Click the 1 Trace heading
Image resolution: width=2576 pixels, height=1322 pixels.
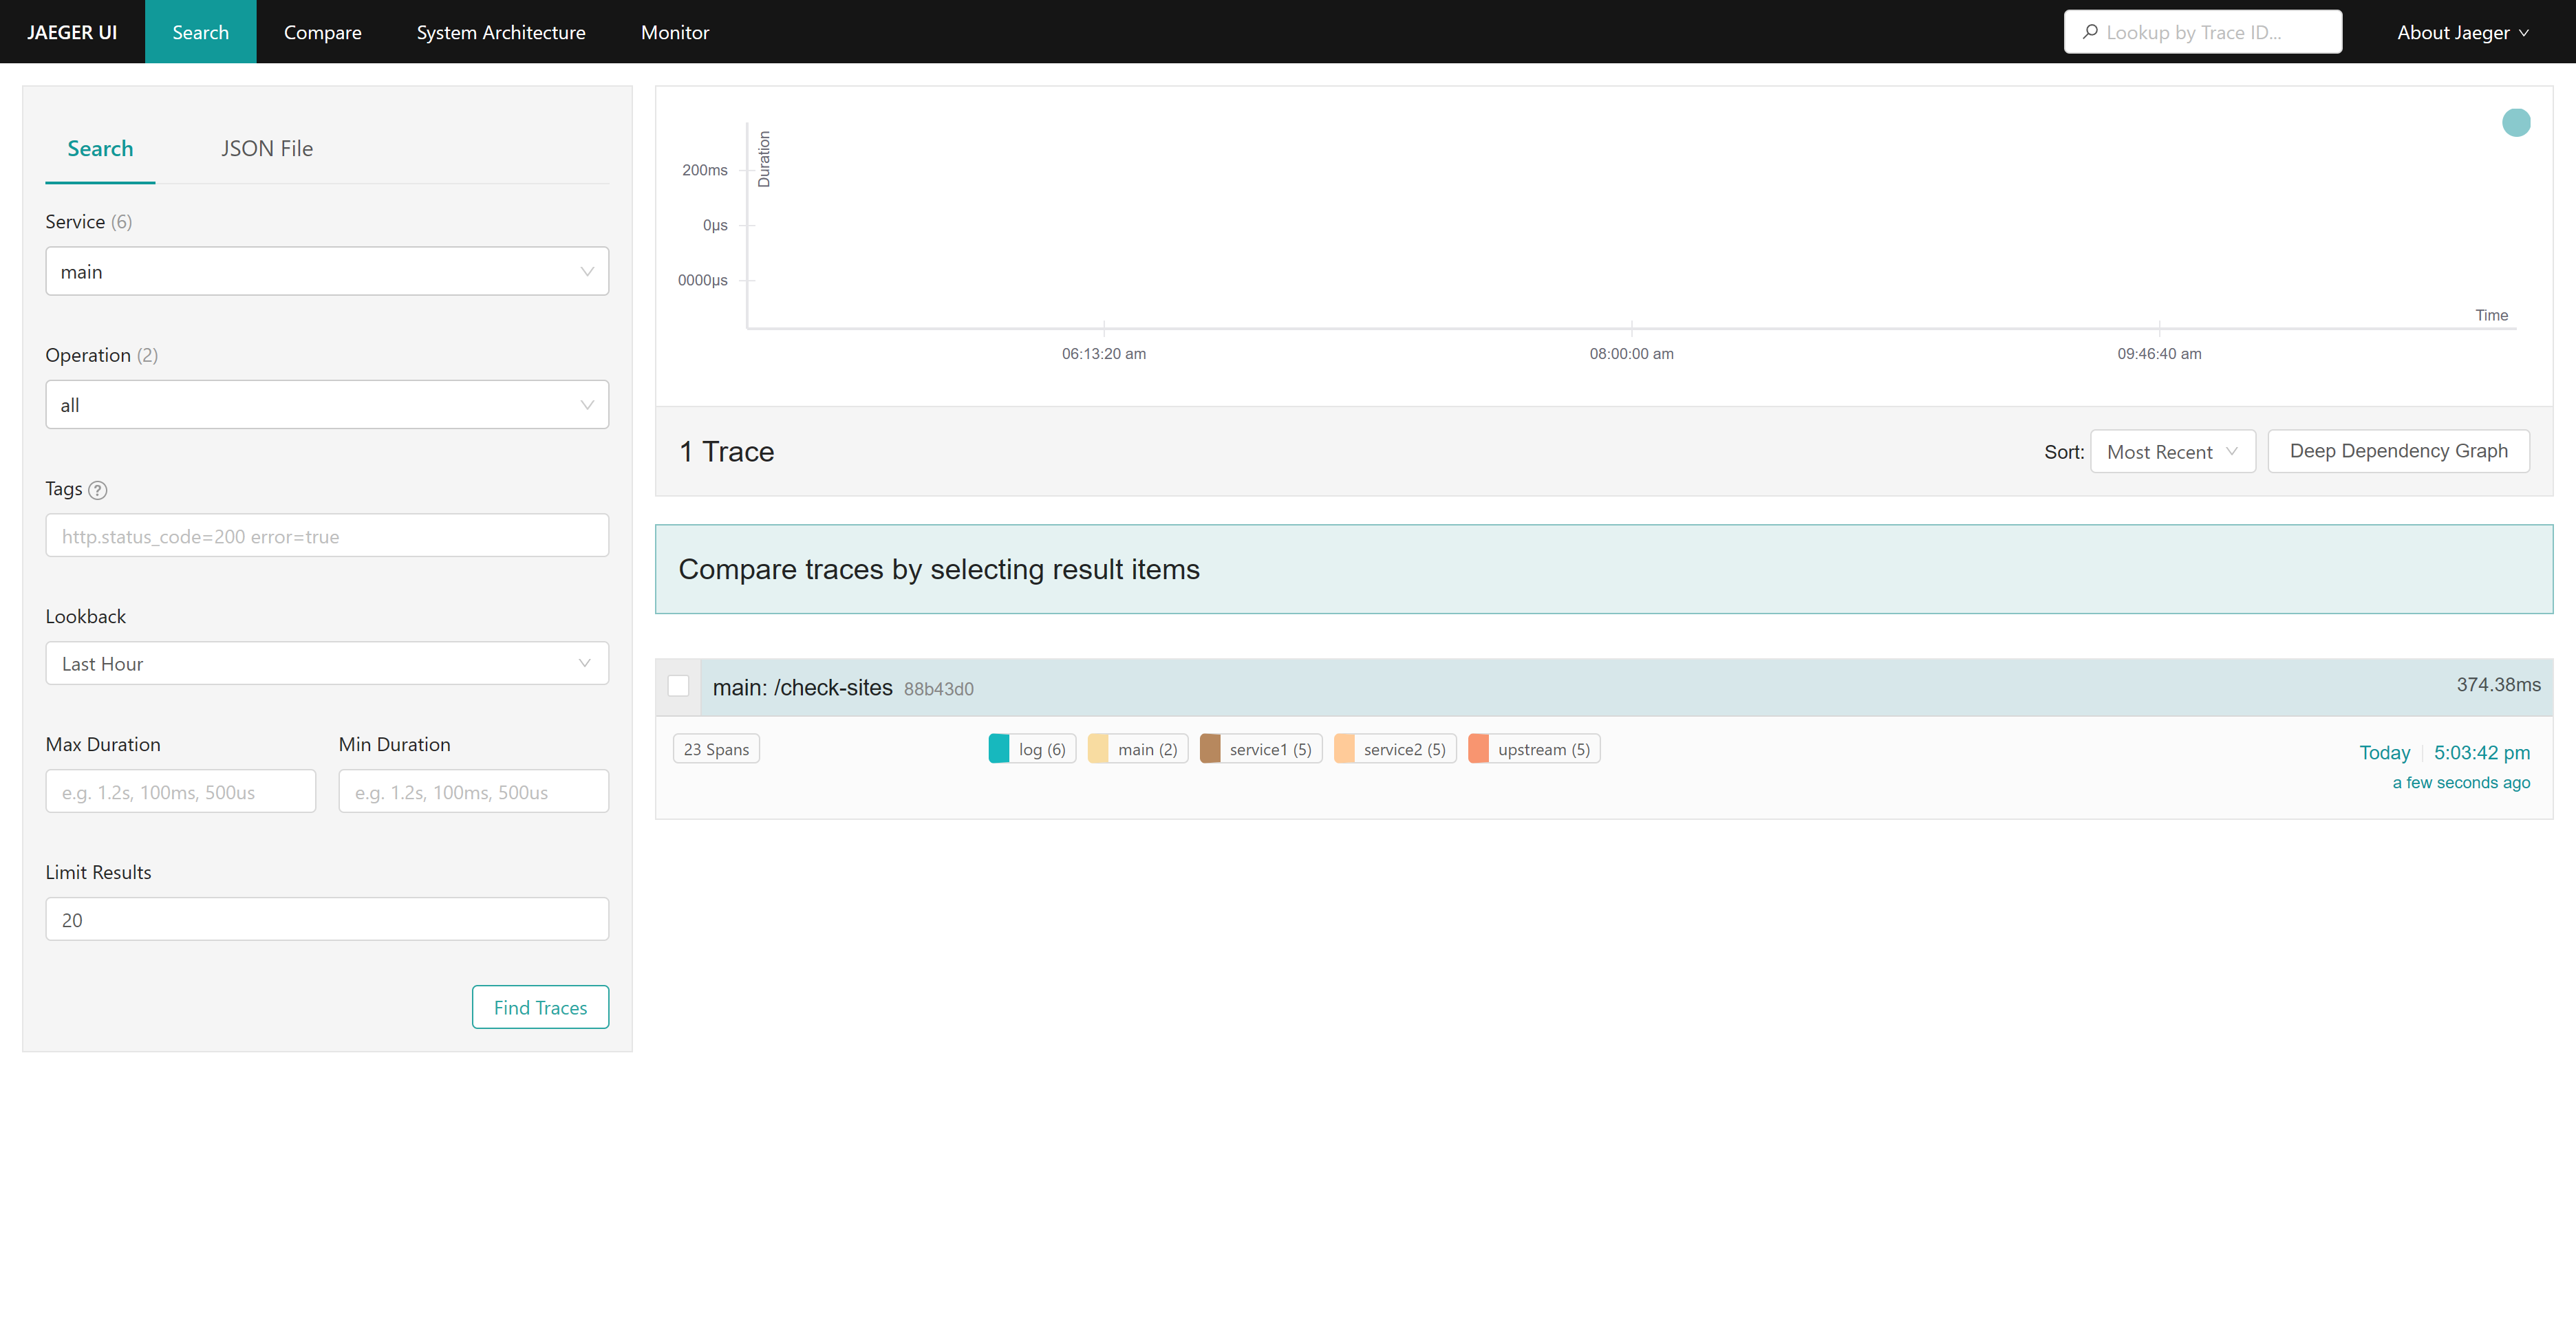(727, 452)
